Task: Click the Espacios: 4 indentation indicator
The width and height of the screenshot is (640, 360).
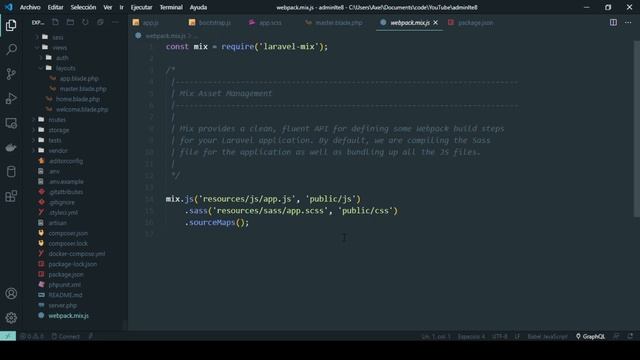Action: pyautogui.click(x=471, y=336)
